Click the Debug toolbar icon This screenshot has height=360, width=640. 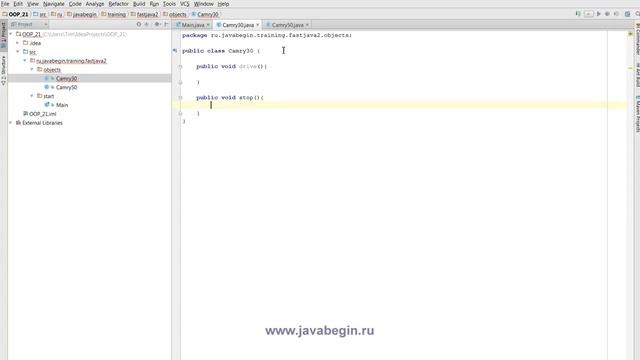tap(607, 14)
